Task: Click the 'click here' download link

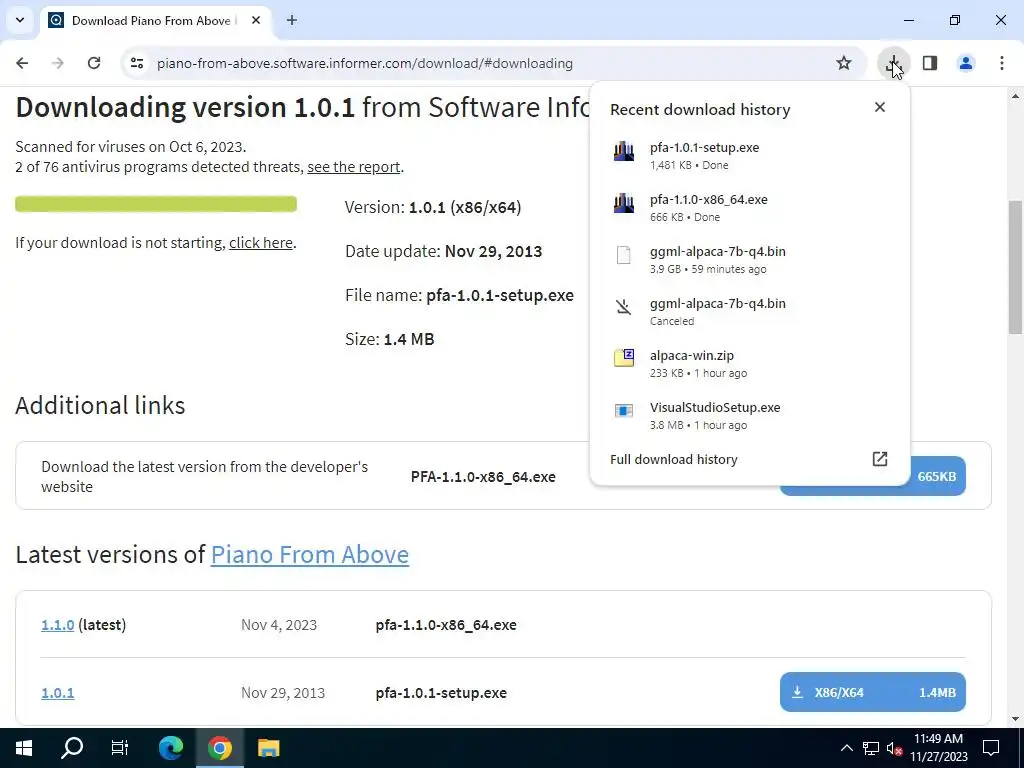Action: pyautogui.click(x=261, y=243)
